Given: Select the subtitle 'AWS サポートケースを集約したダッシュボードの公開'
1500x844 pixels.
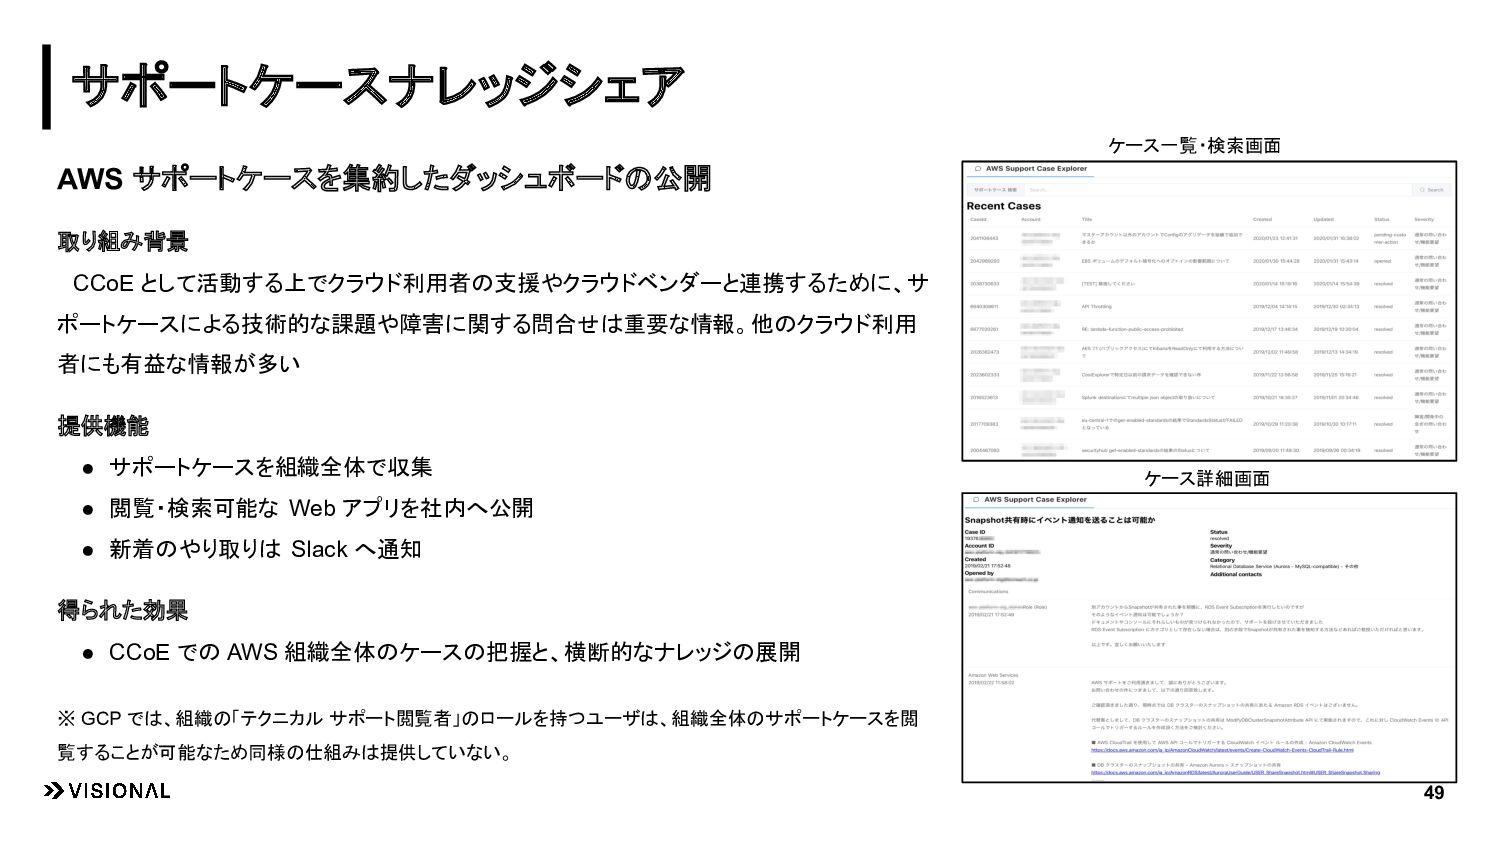Looking at the screenshot, I should click(x=384, y=179).
